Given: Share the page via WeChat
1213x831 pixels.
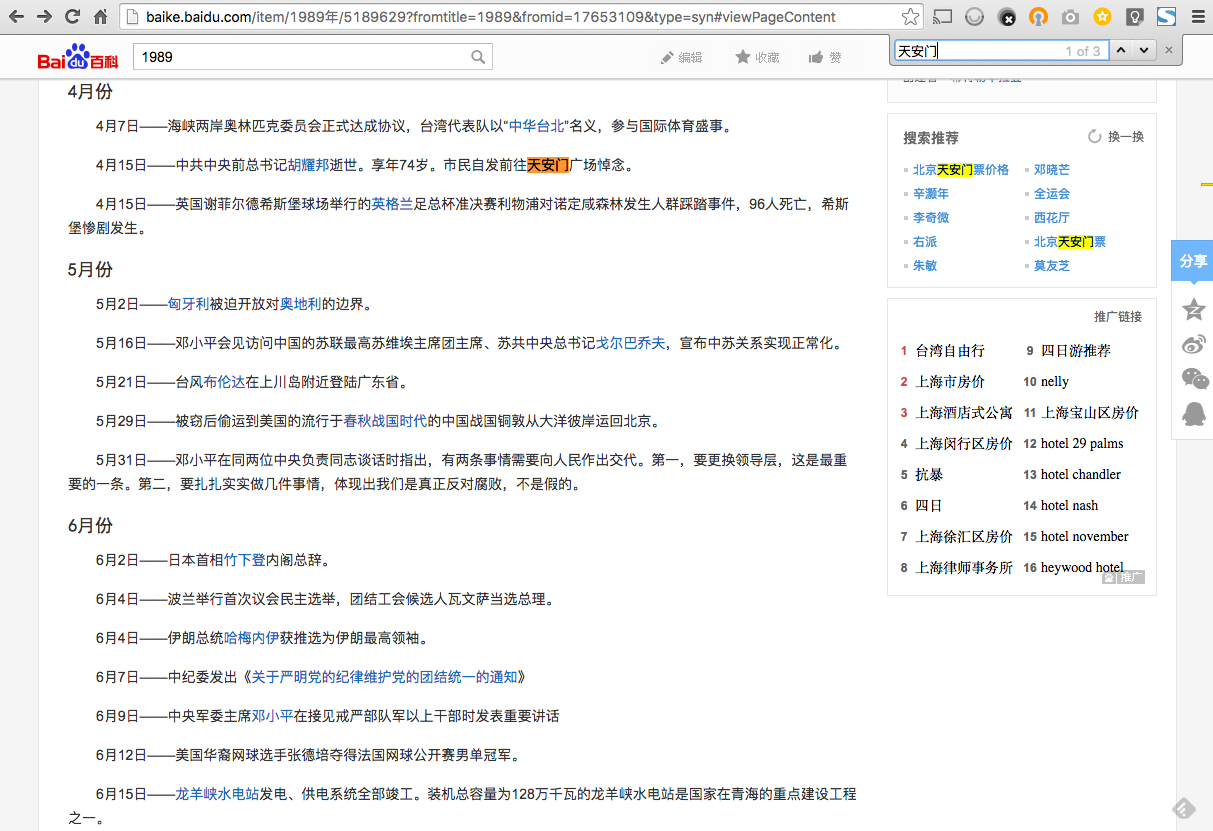Looking at the screenshot, I should click(x=1193, y=380).
